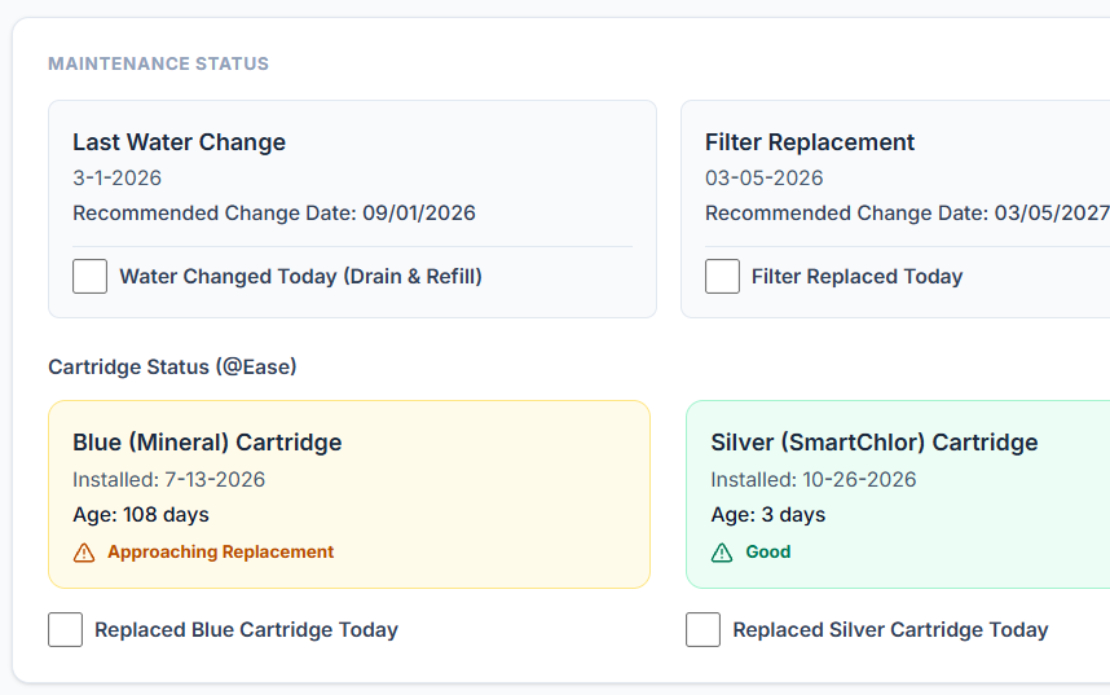Click the green status icon beside Good
Screen dimensions: 1110x695
pyautogui.click(x=721, y=553)
